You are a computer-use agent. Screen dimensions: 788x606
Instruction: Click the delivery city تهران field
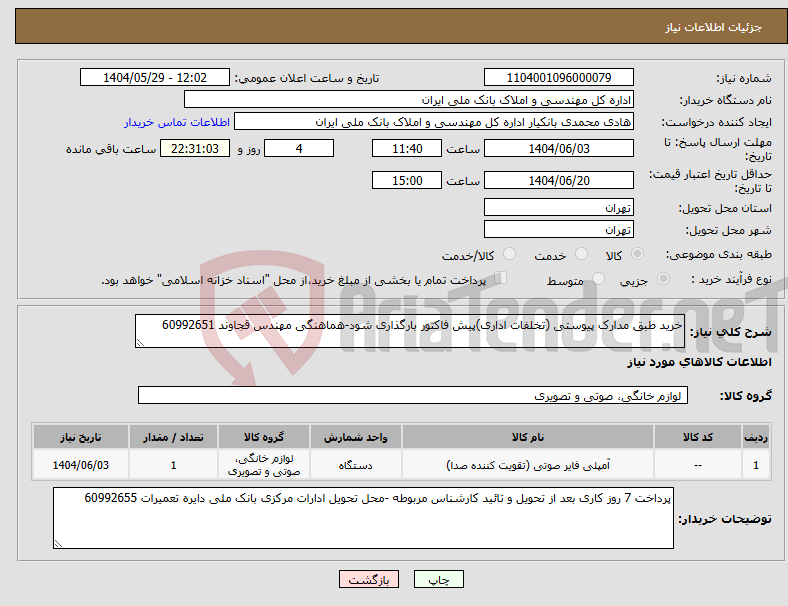tap(558, 229)
